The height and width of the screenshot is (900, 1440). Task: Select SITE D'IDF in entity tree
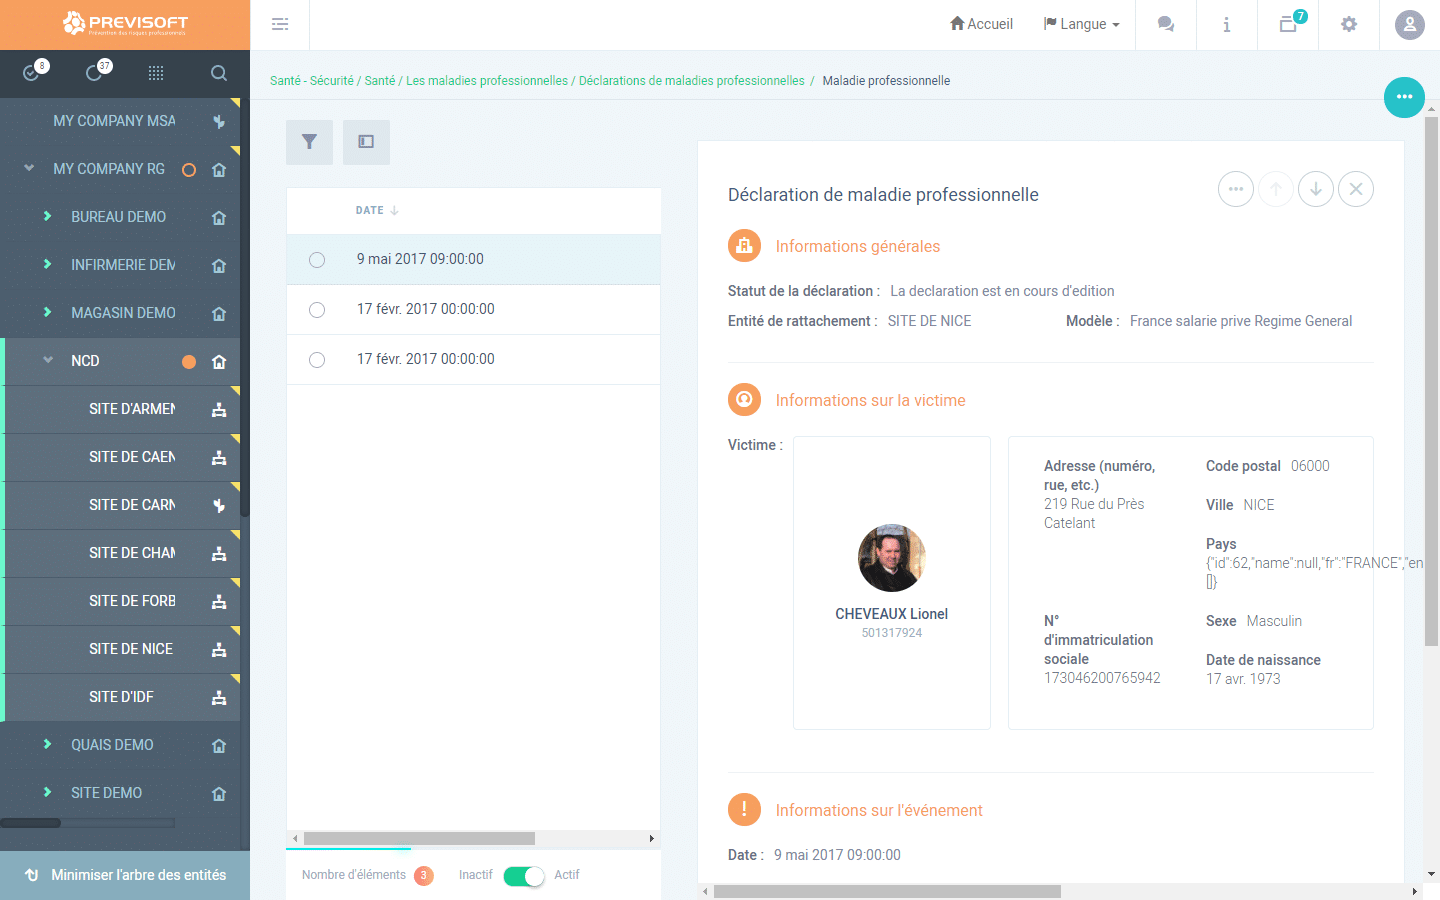[x=121, y=697]
